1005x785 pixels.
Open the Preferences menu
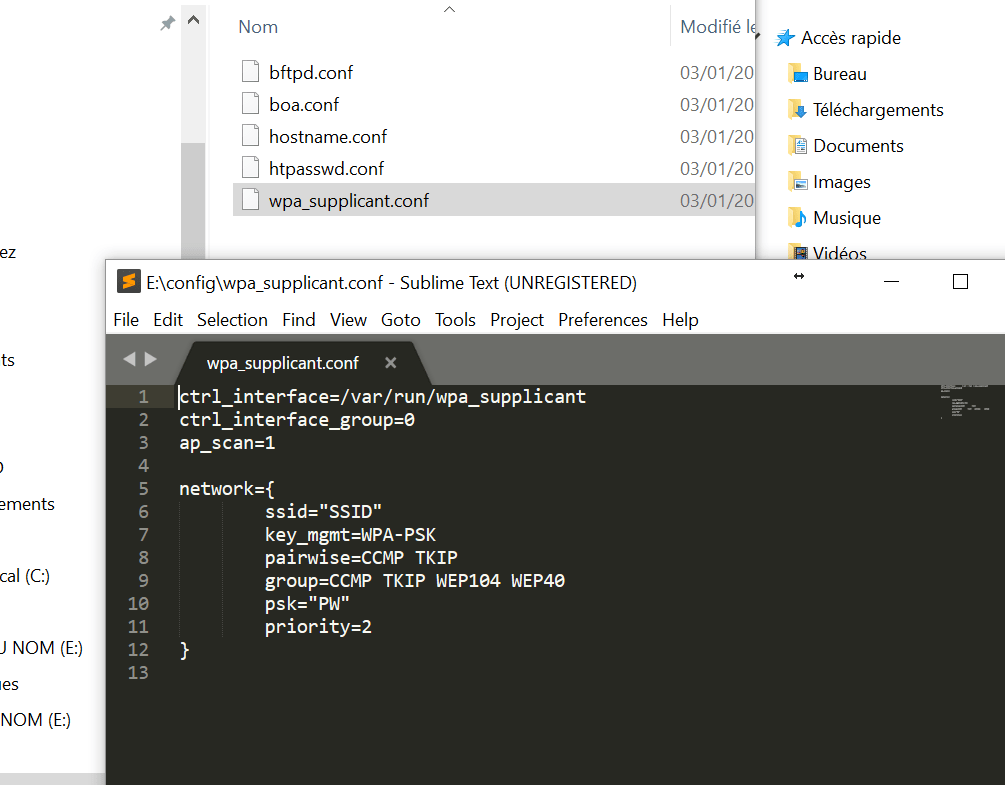pyautogui.click(x=602, y=320)
